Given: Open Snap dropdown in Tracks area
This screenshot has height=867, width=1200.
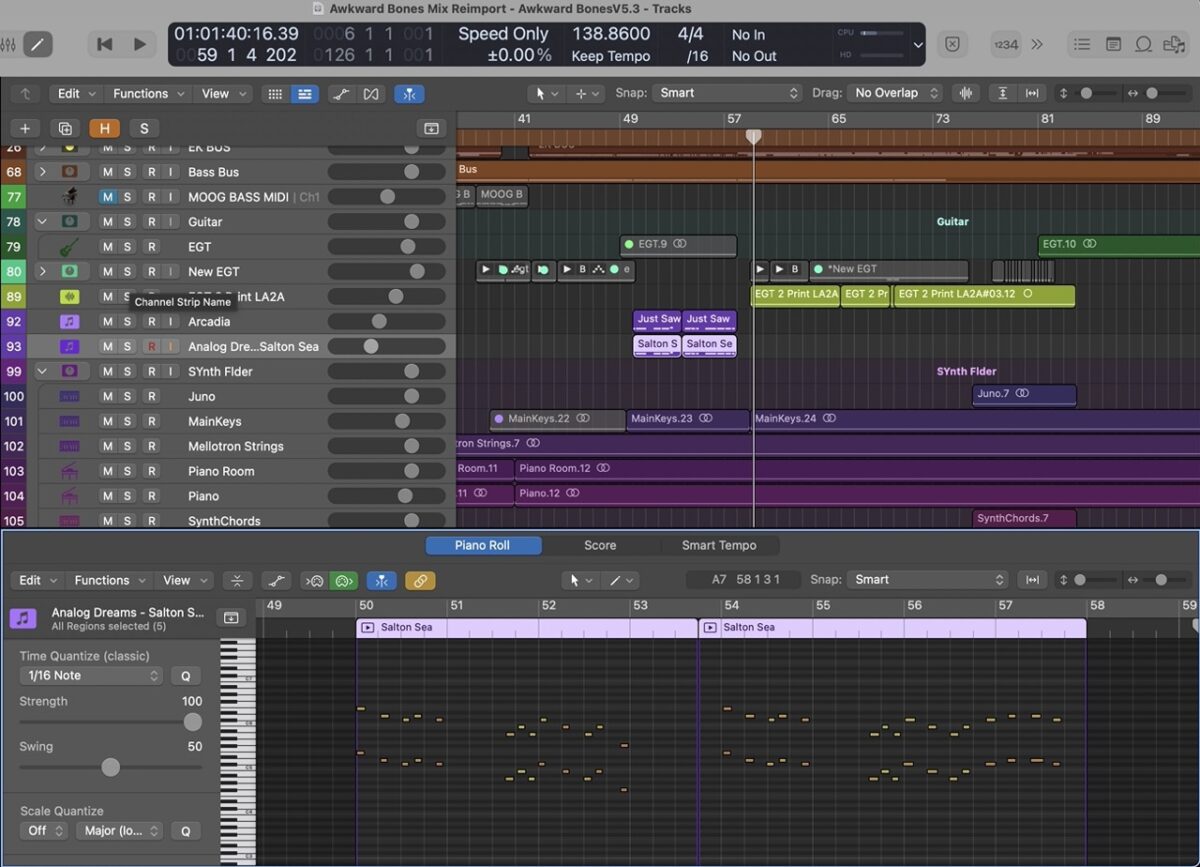Looking at the screenshot, I should [728, 93].
